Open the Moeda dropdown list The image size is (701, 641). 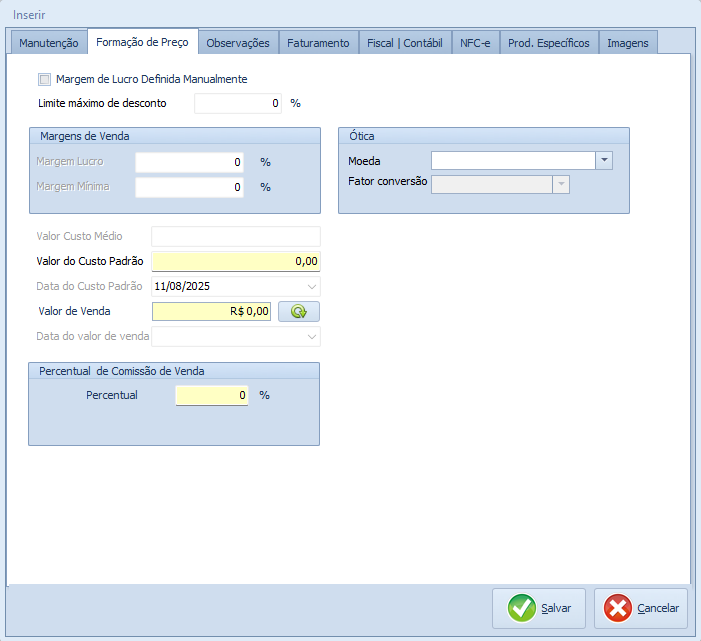[603, 160]
